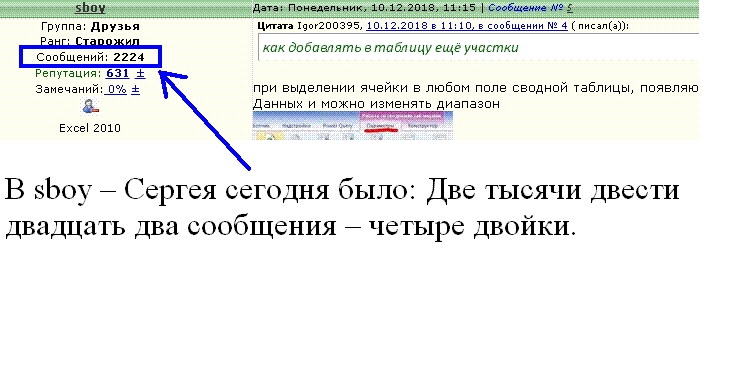Open the 0% remarks link
This screenshot has width=747, height=380.
116,89
